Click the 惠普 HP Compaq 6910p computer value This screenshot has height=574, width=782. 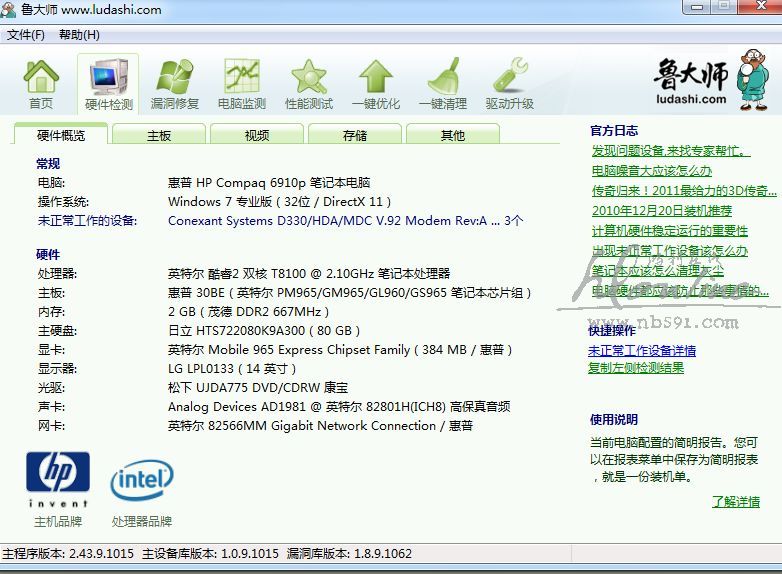(269, 183)
